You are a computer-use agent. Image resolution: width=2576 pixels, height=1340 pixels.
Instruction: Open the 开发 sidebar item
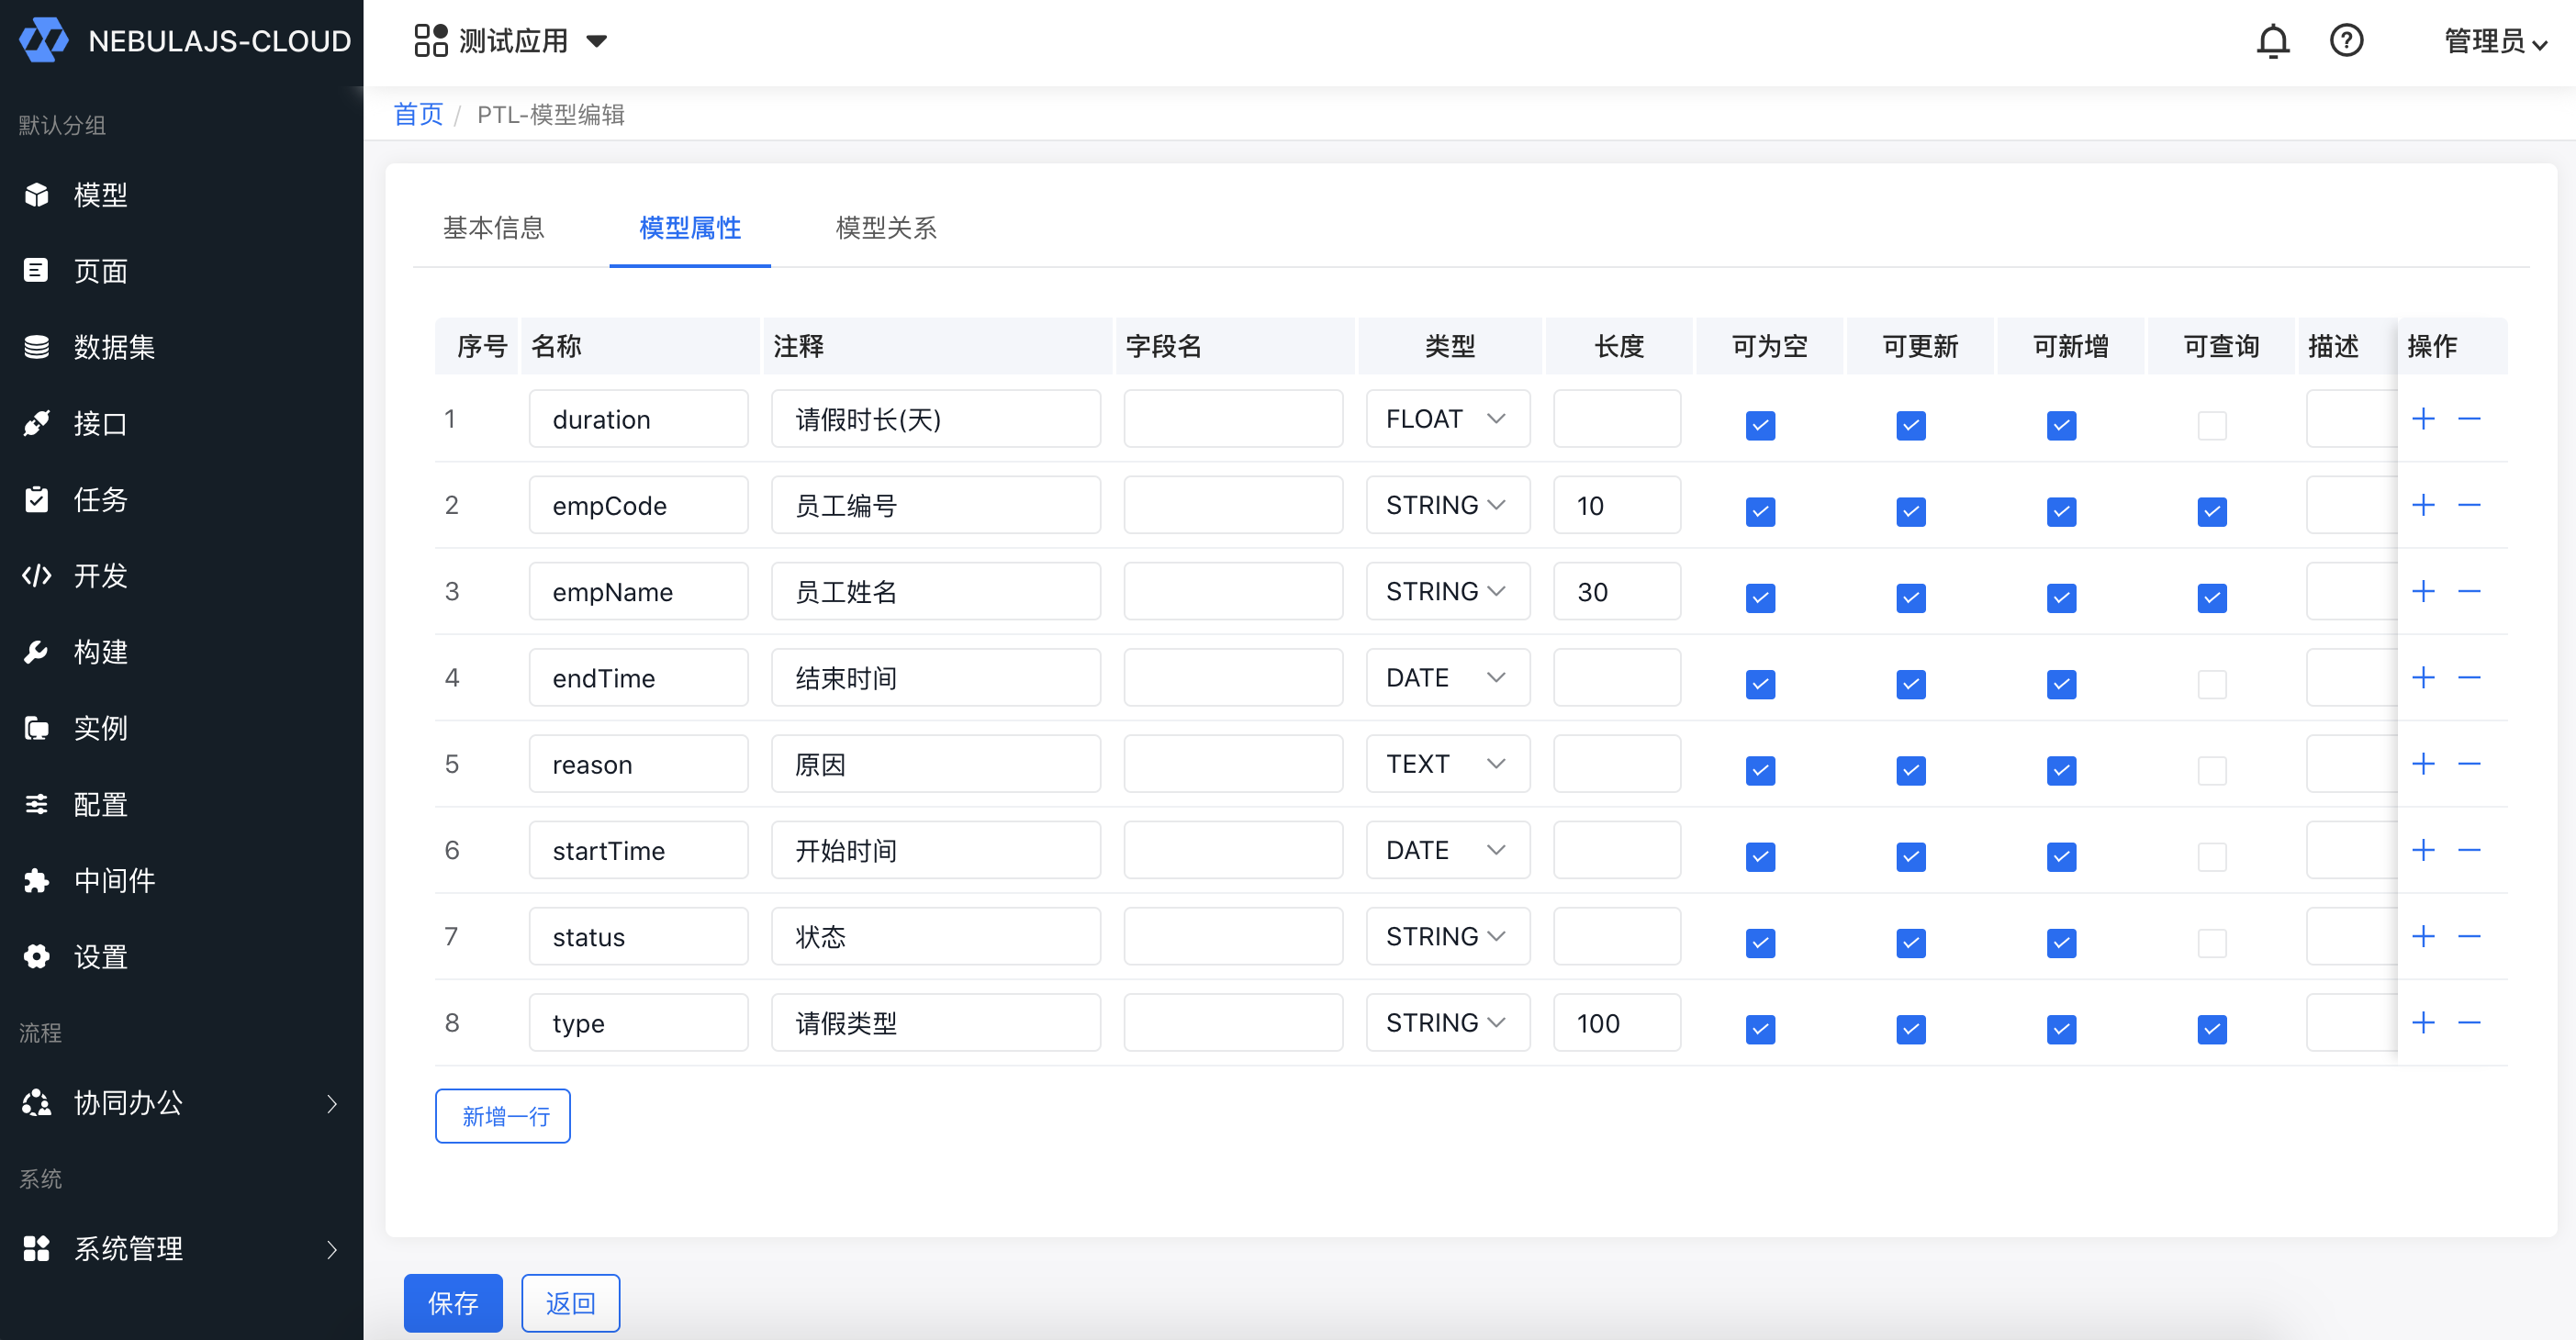(x=100, y=575)
